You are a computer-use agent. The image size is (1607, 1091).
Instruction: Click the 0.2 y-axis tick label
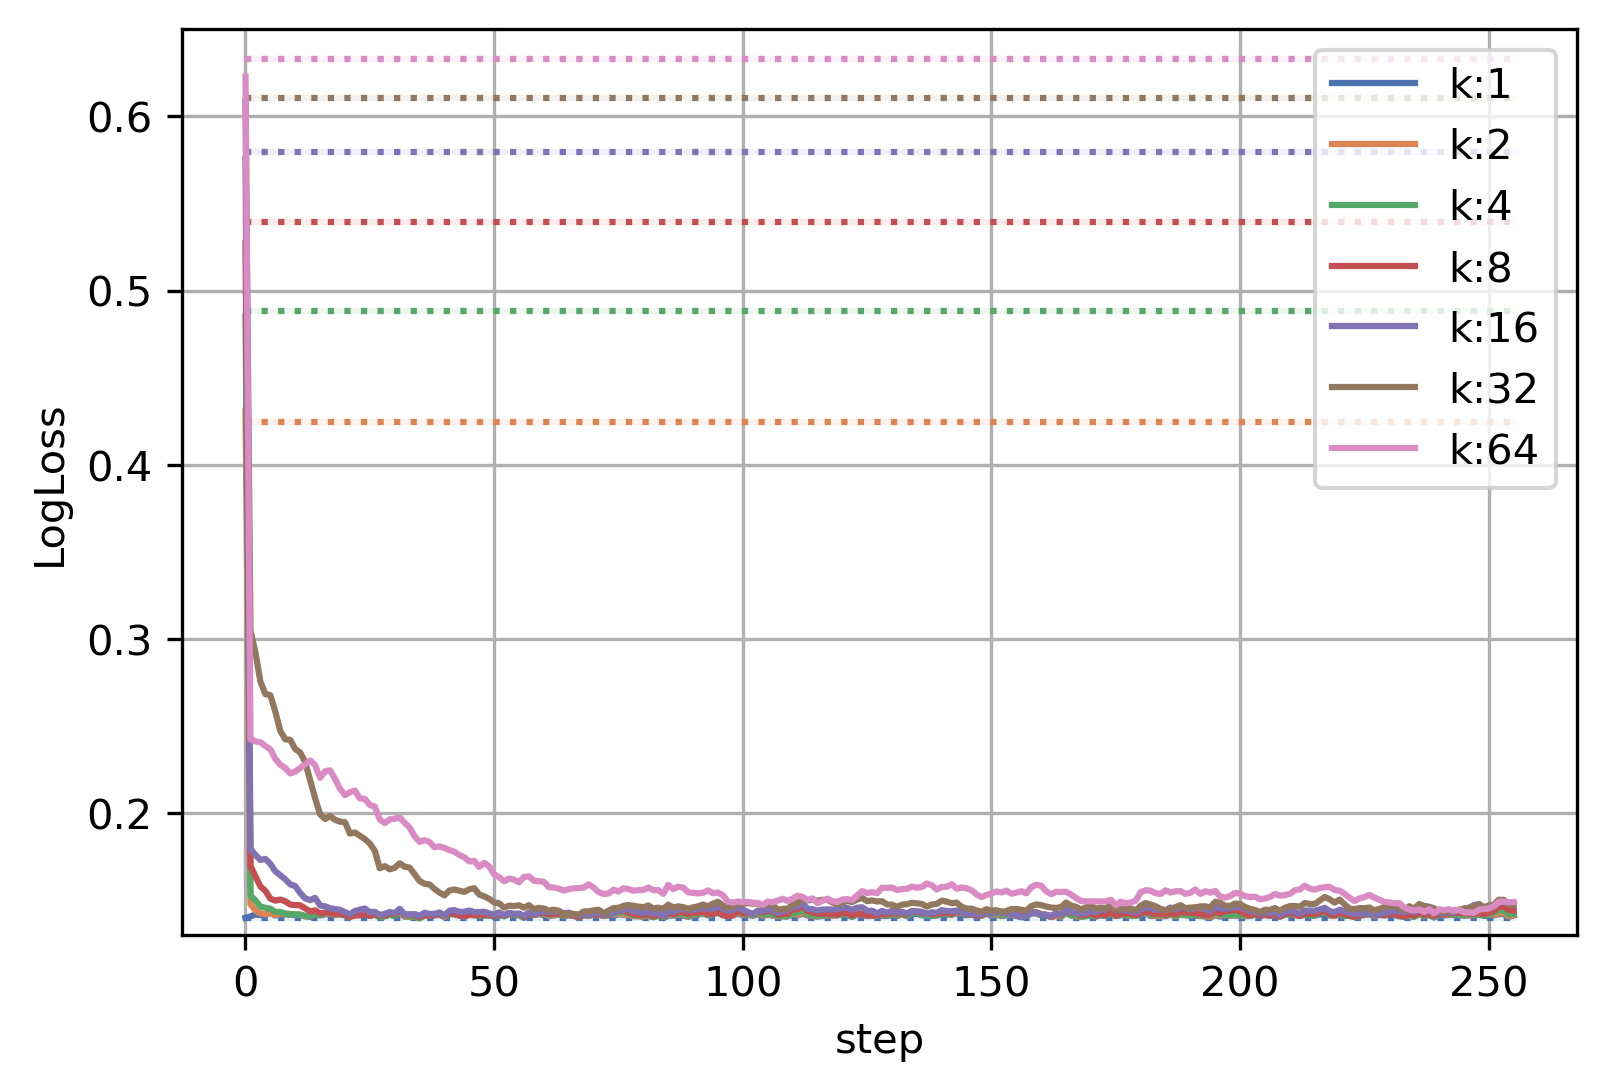(119, 814)
